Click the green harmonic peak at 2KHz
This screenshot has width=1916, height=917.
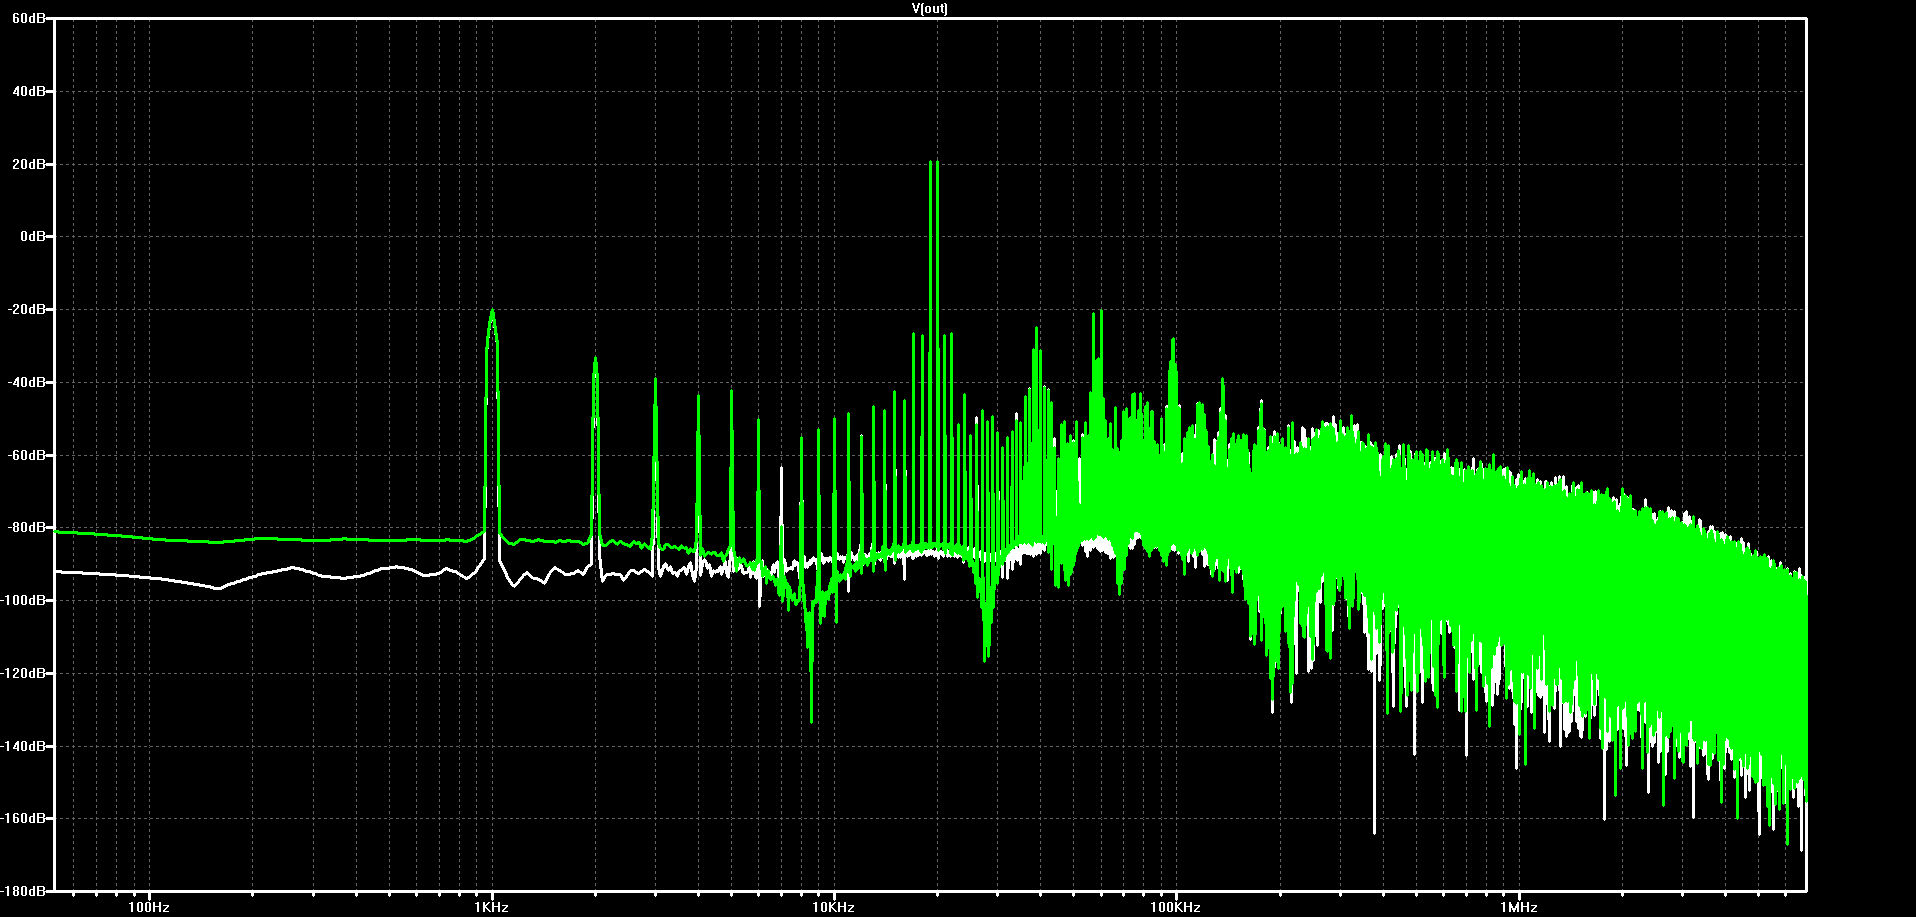[595, 360]
